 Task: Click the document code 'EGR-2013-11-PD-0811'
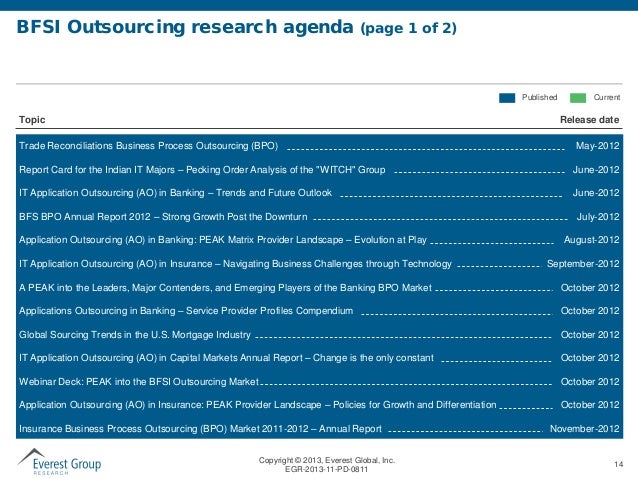(327, 469)
